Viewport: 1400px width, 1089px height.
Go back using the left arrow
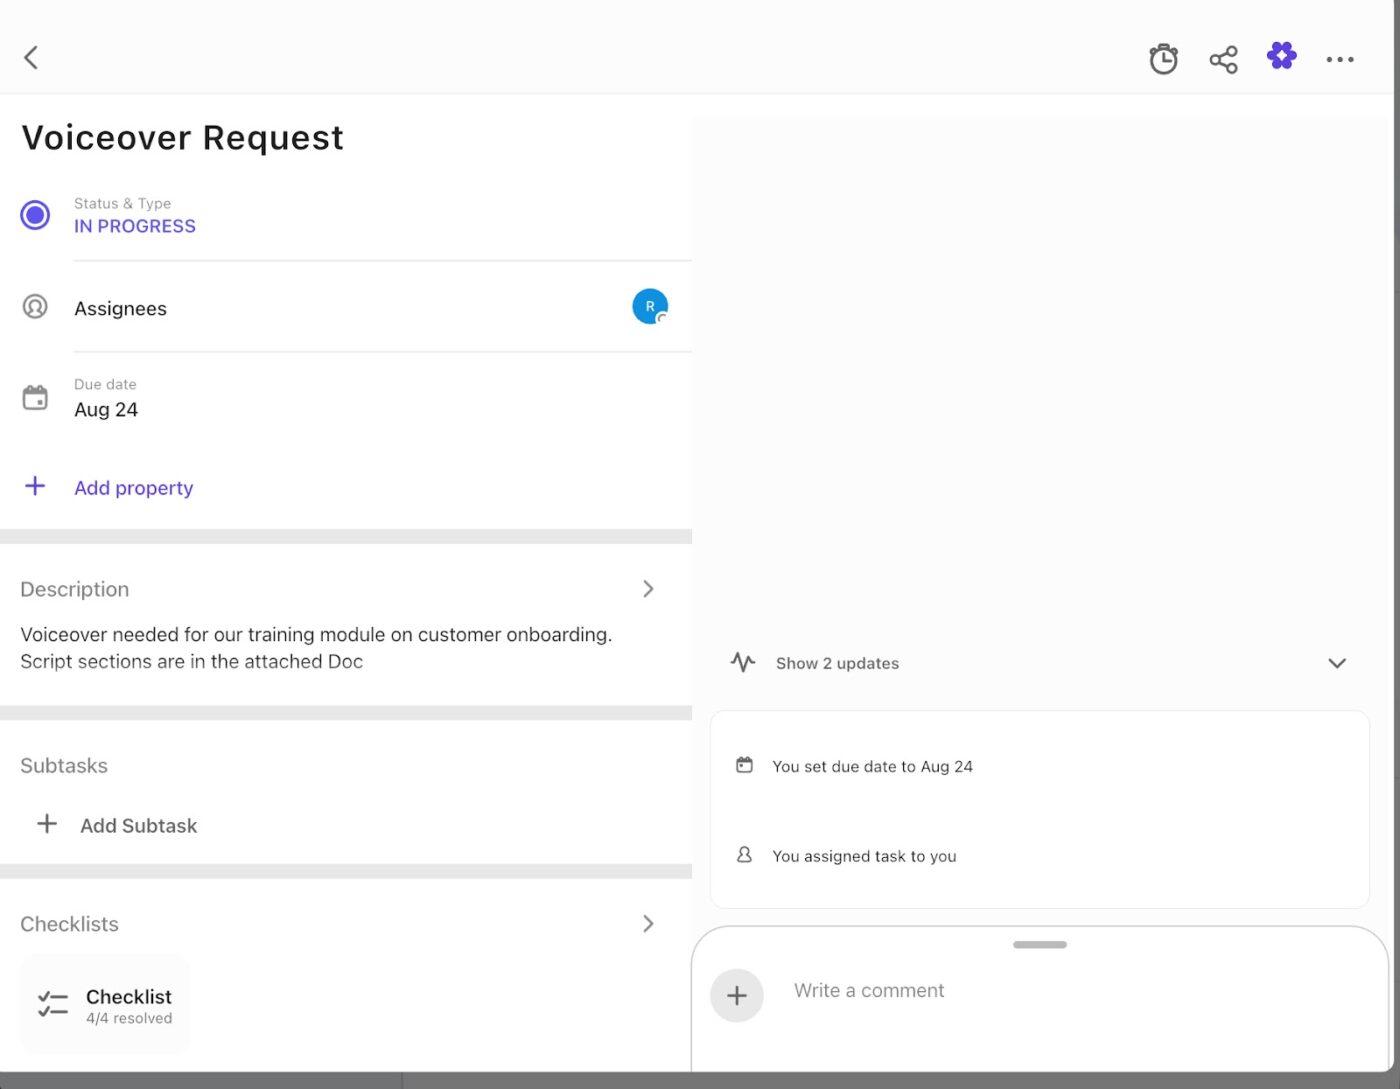(32, 58)
